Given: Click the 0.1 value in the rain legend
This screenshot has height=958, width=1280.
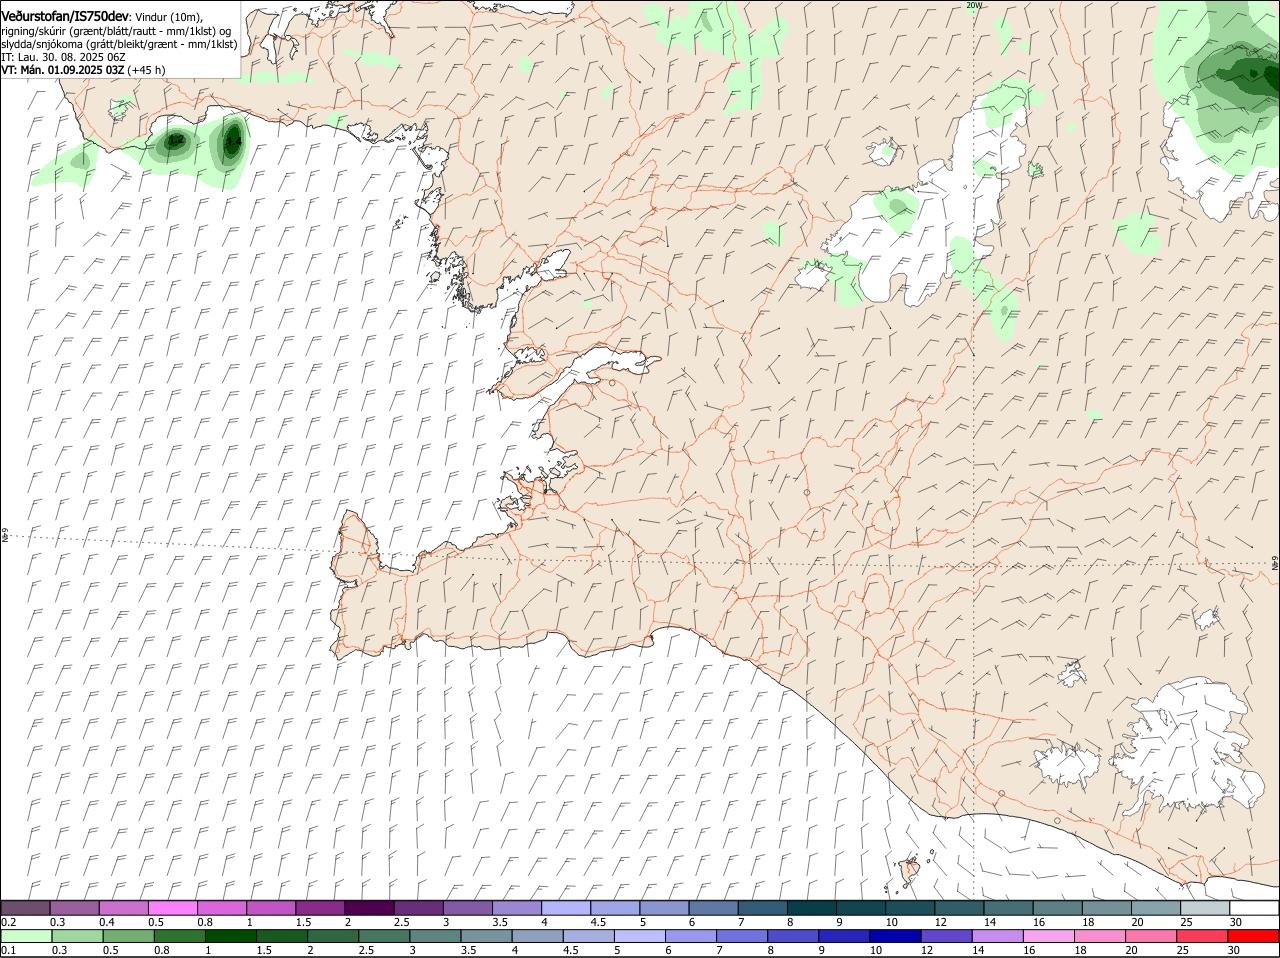Looking at the screenshot, I should tap(8, 950).
